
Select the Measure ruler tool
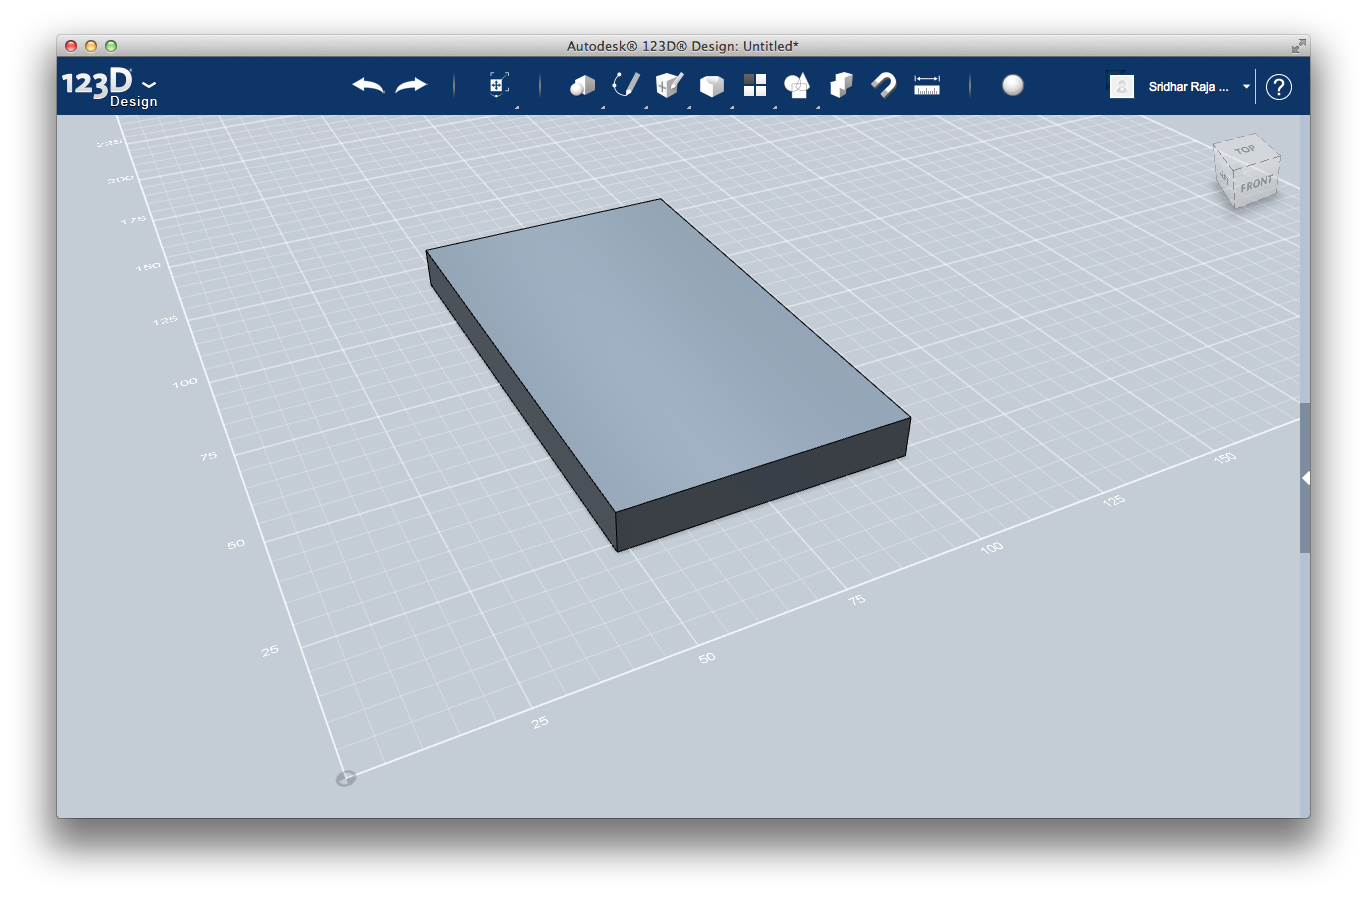pyautogui.click(x=927, y=85)
